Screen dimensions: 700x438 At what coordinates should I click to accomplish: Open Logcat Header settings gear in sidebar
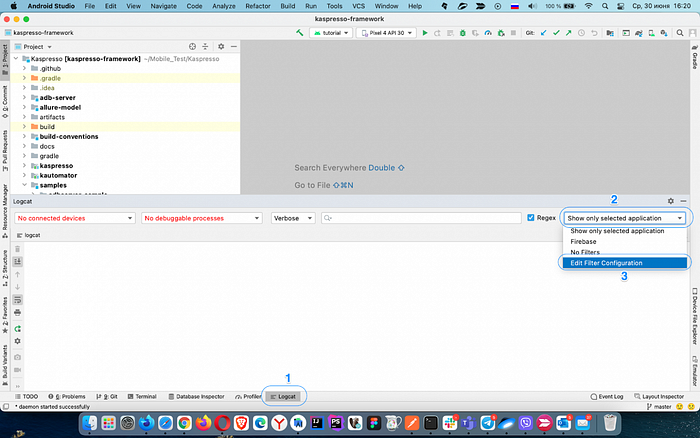(x=17, y=341)
